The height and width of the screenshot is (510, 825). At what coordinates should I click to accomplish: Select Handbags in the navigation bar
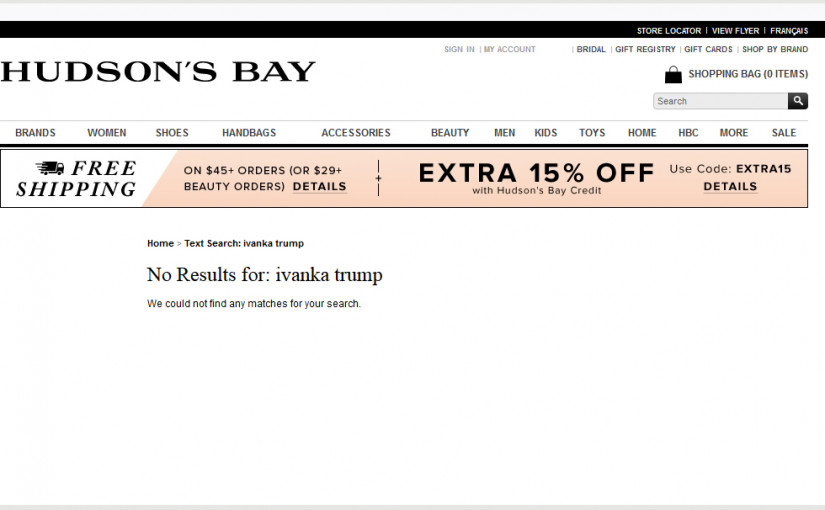249,133
